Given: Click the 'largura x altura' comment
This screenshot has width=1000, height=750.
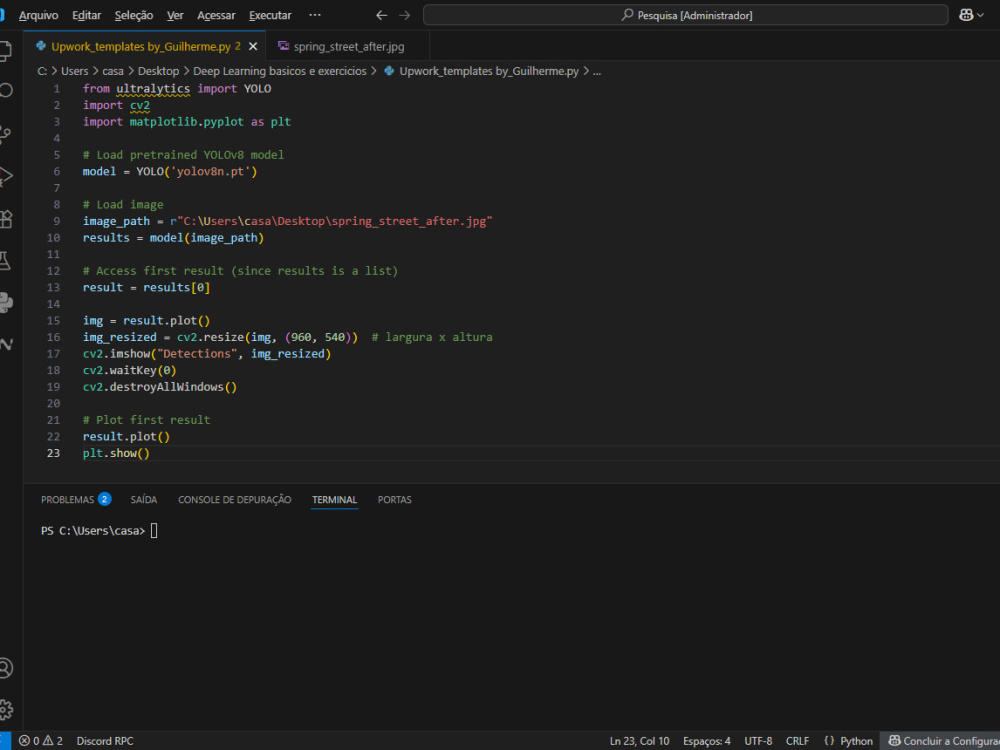Looking at the screenshot, I should [x=432, y=337].
